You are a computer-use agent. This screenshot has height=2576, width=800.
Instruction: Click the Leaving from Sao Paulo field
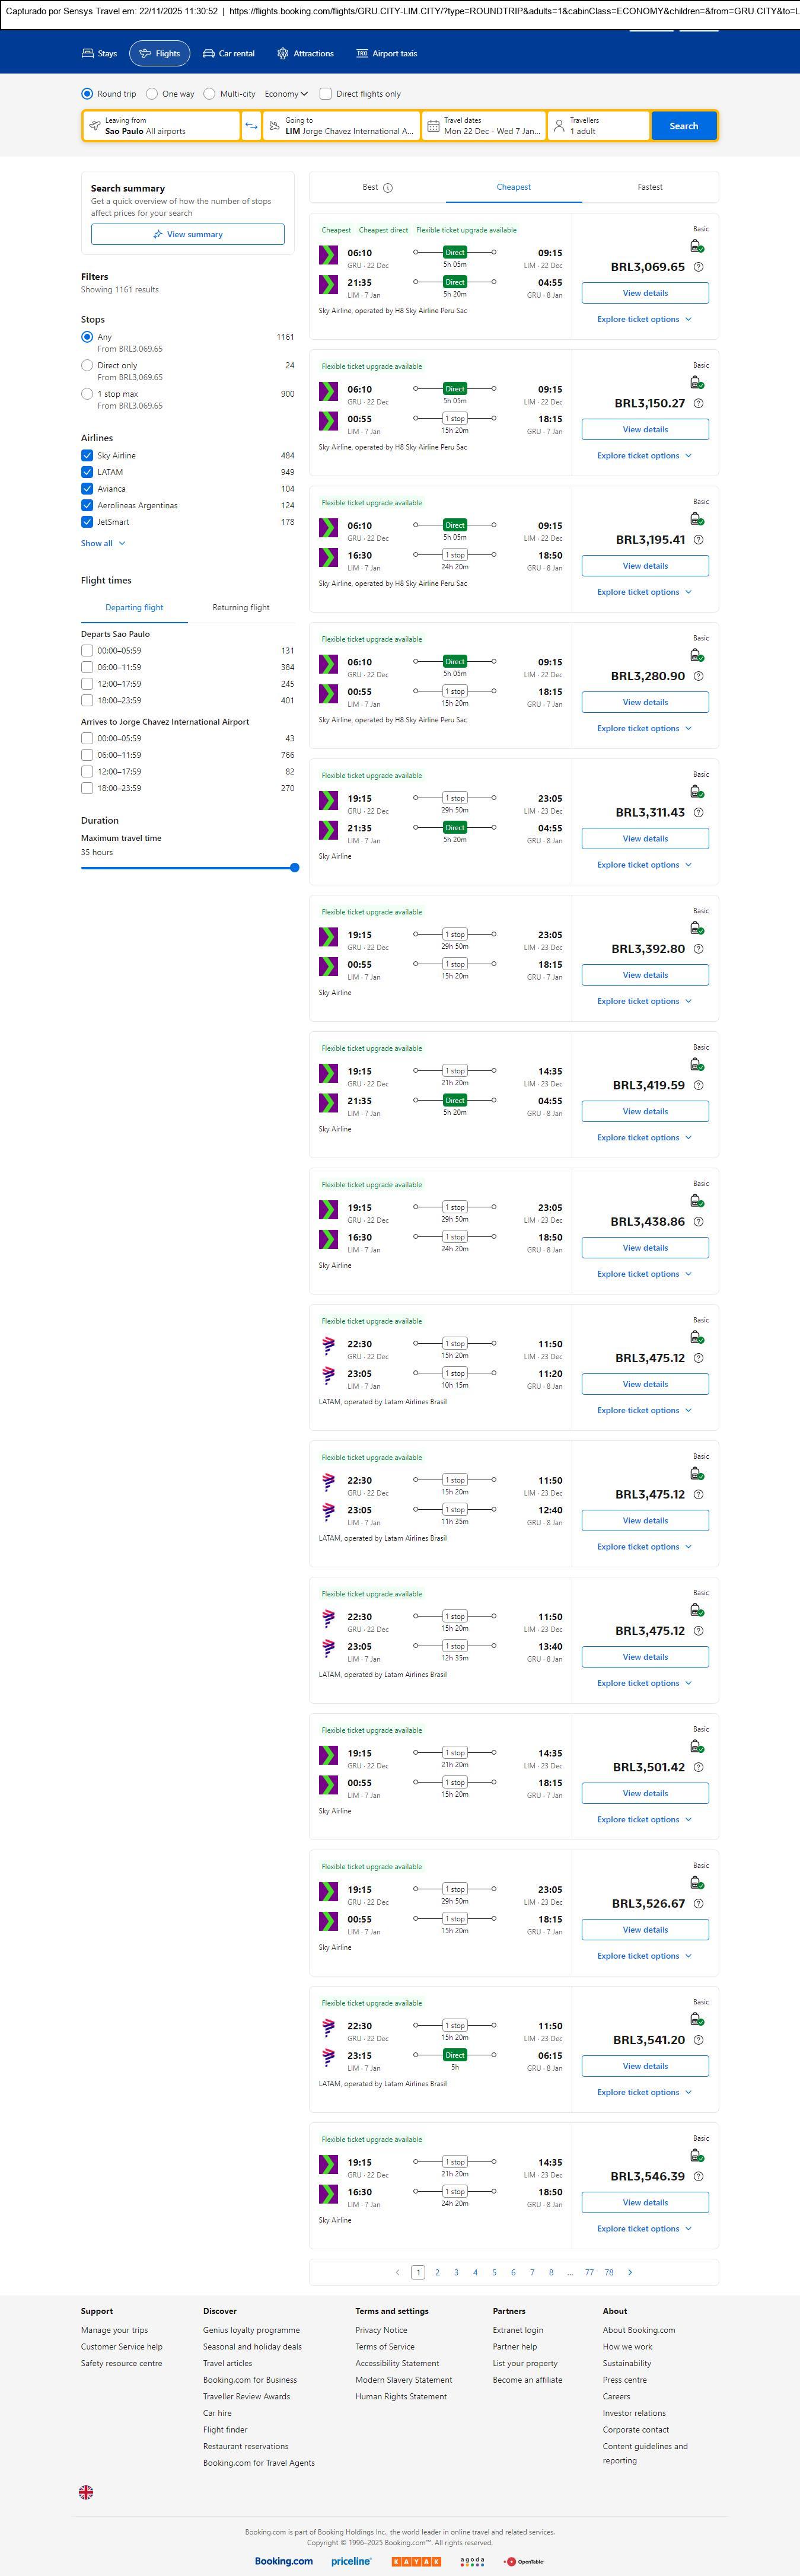click(x=160, y=126)
